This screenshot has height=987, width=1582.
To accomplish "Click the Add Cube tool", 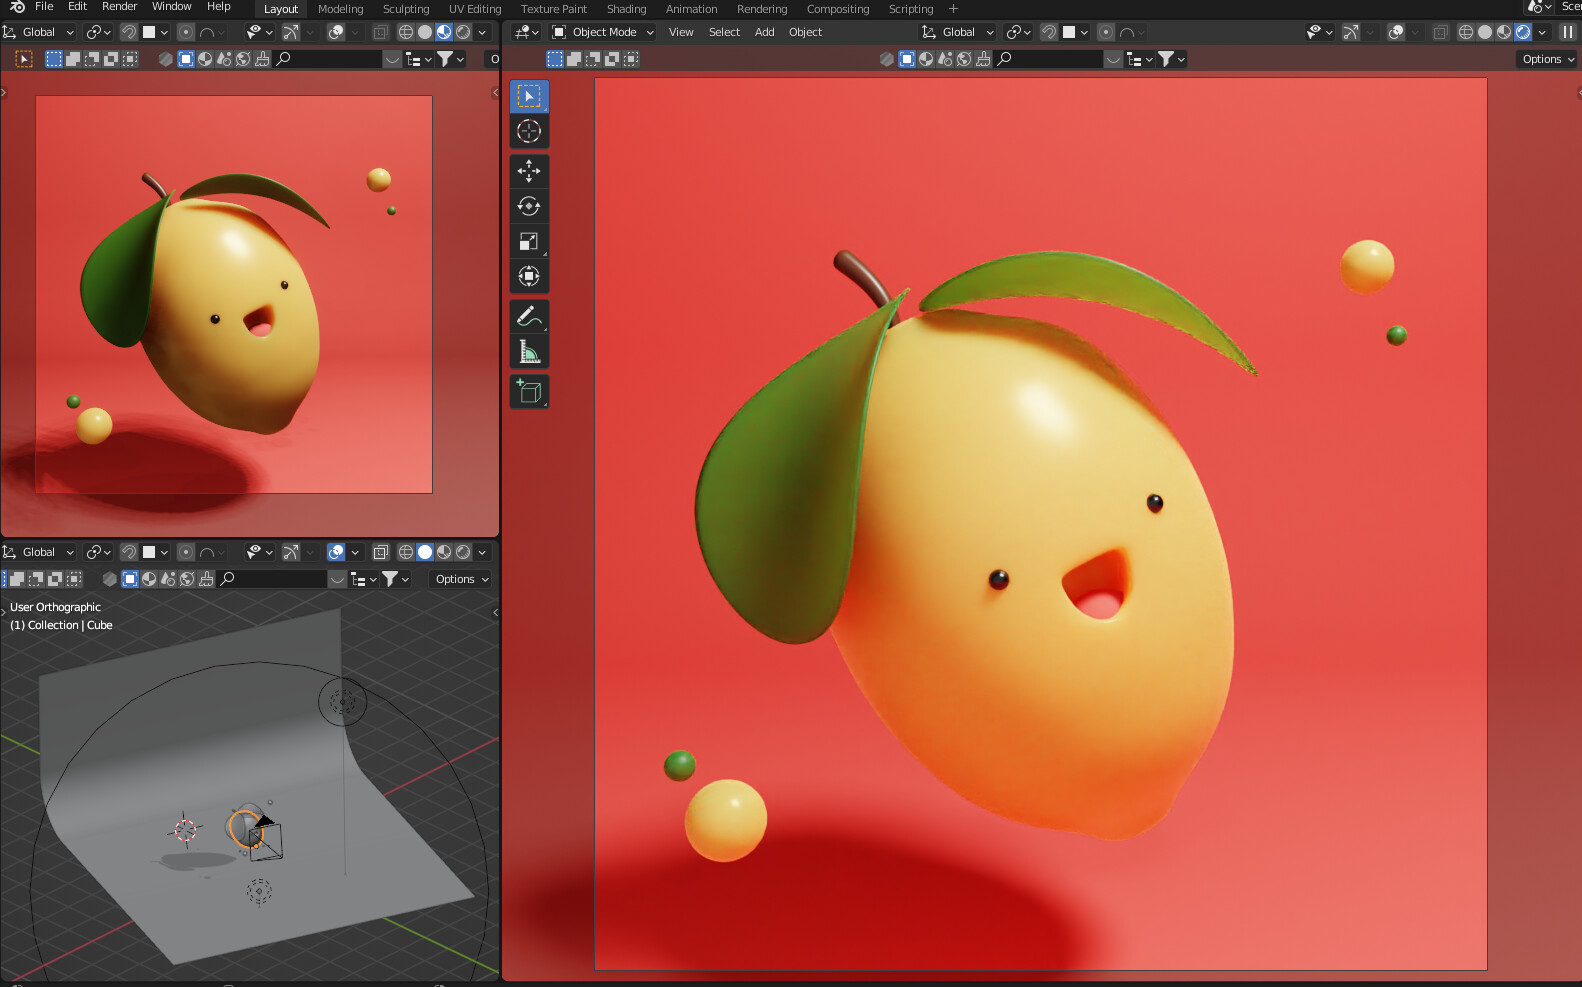I will [x=528, y=391].
